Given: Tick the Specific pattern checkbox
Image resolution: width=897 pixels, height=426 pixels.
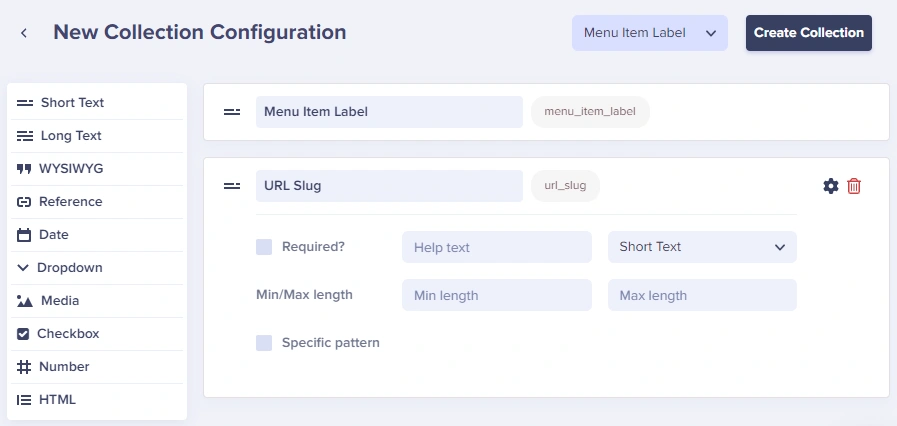Looking at the screenshot, I should tap(264, 343).
